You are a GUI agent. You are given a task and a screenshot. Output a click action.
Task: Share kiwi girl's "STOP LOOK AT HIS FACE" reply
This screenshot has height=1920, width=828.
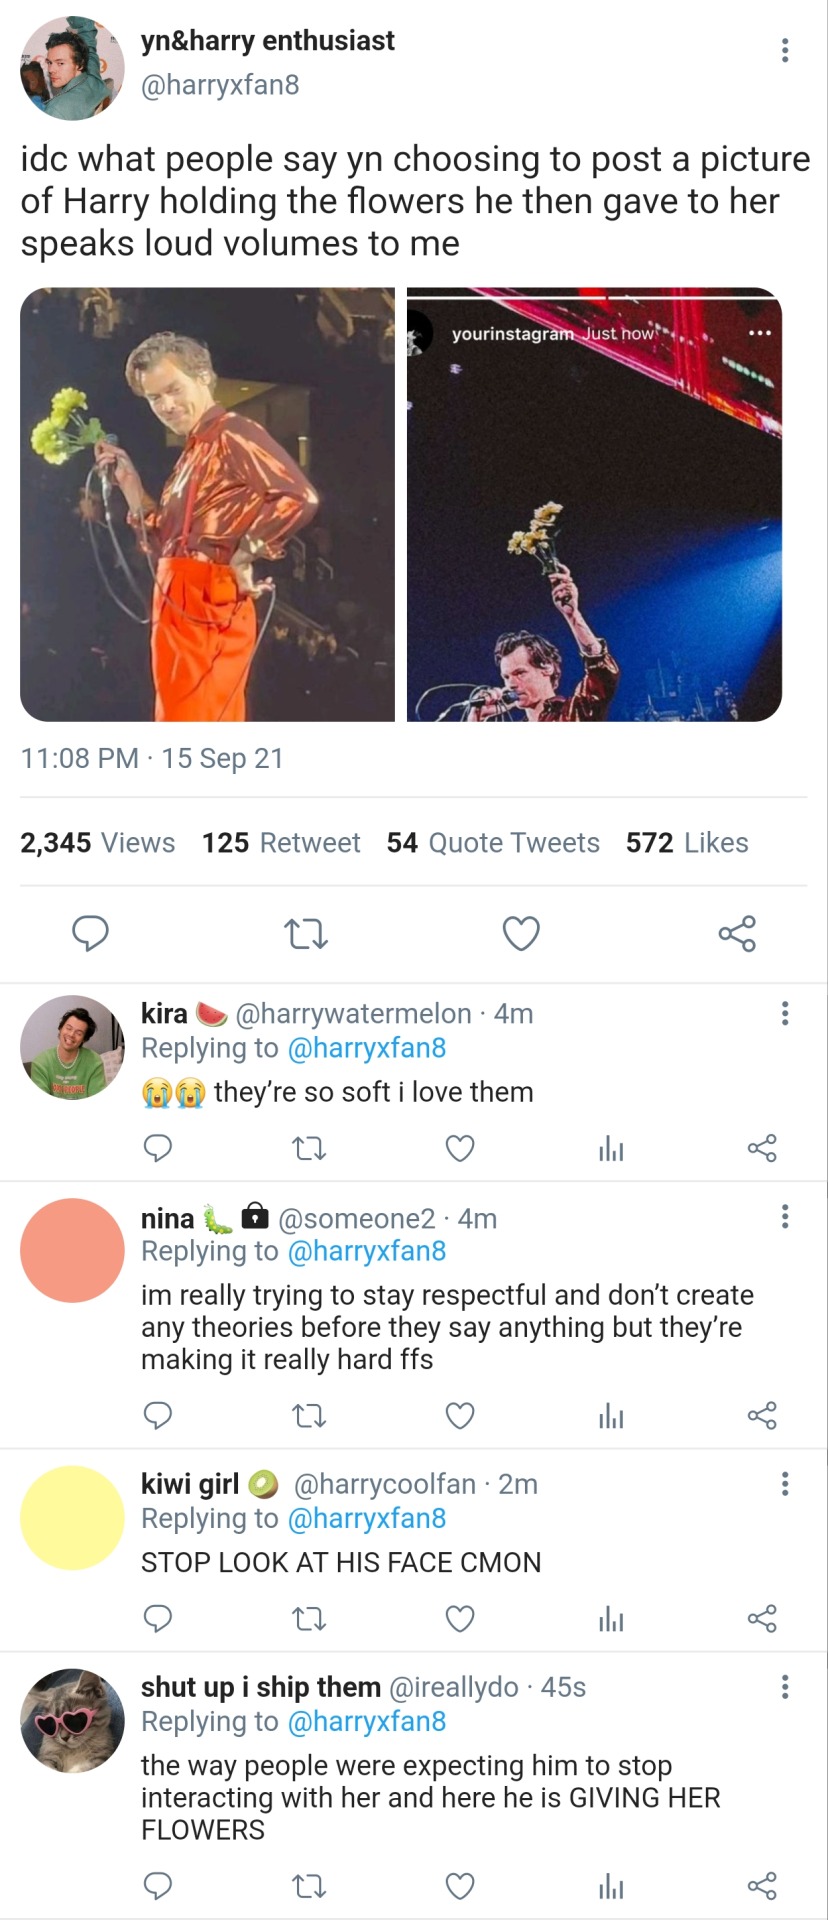click(x=762, y=1619)
